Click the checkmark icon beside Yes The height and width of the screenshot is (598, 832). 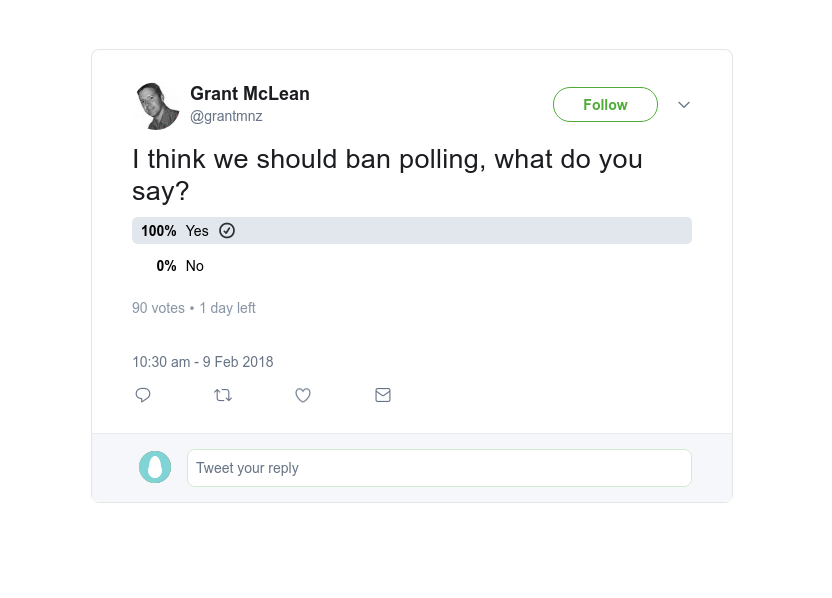coord(227,231)
